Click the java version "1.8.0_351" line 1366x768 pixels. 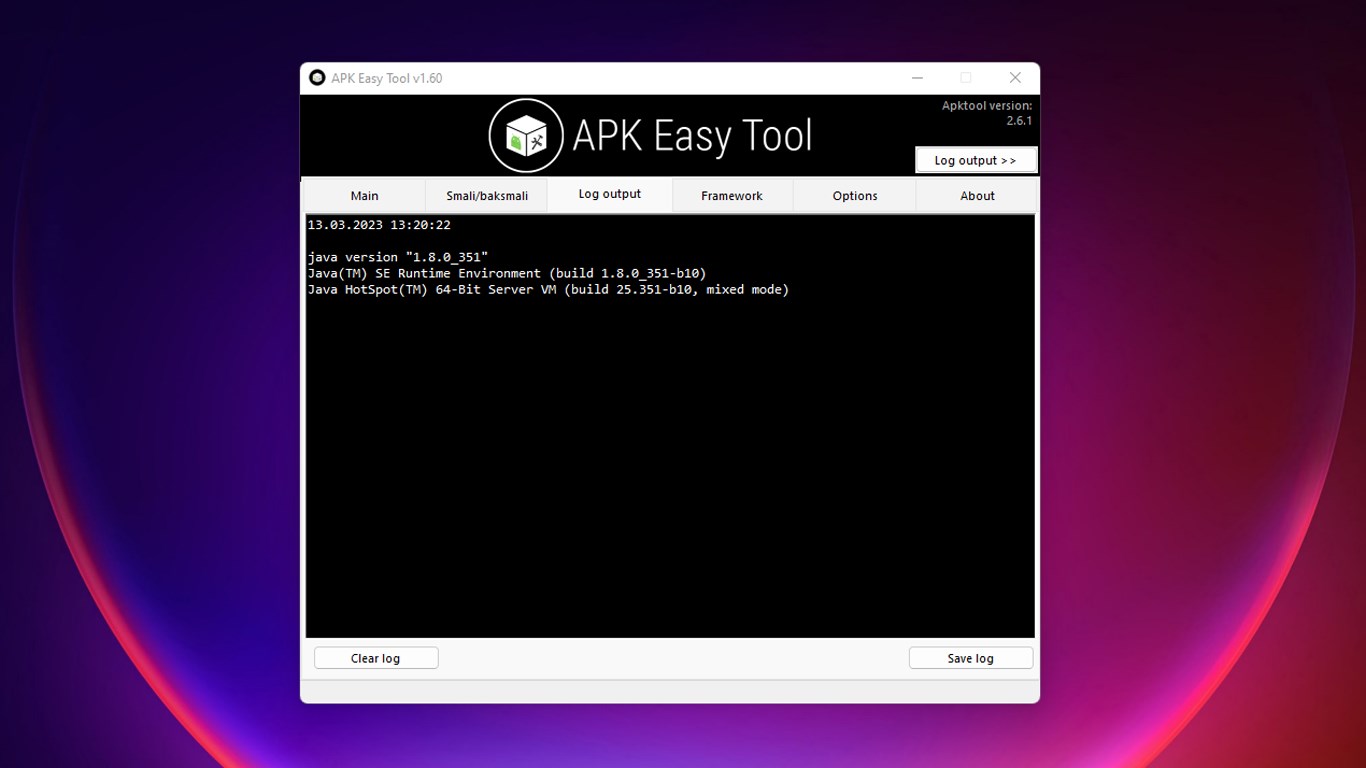click(x=398, y=257)
